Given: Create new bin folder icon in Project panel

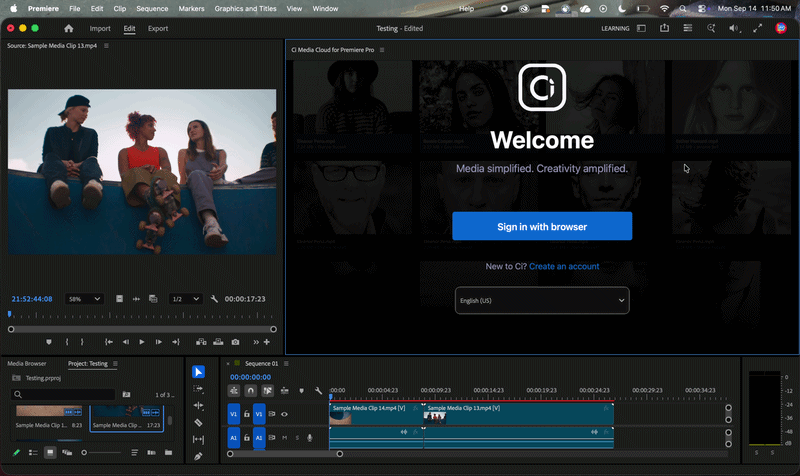Looking at the screenshot, I should click(168, 453).
